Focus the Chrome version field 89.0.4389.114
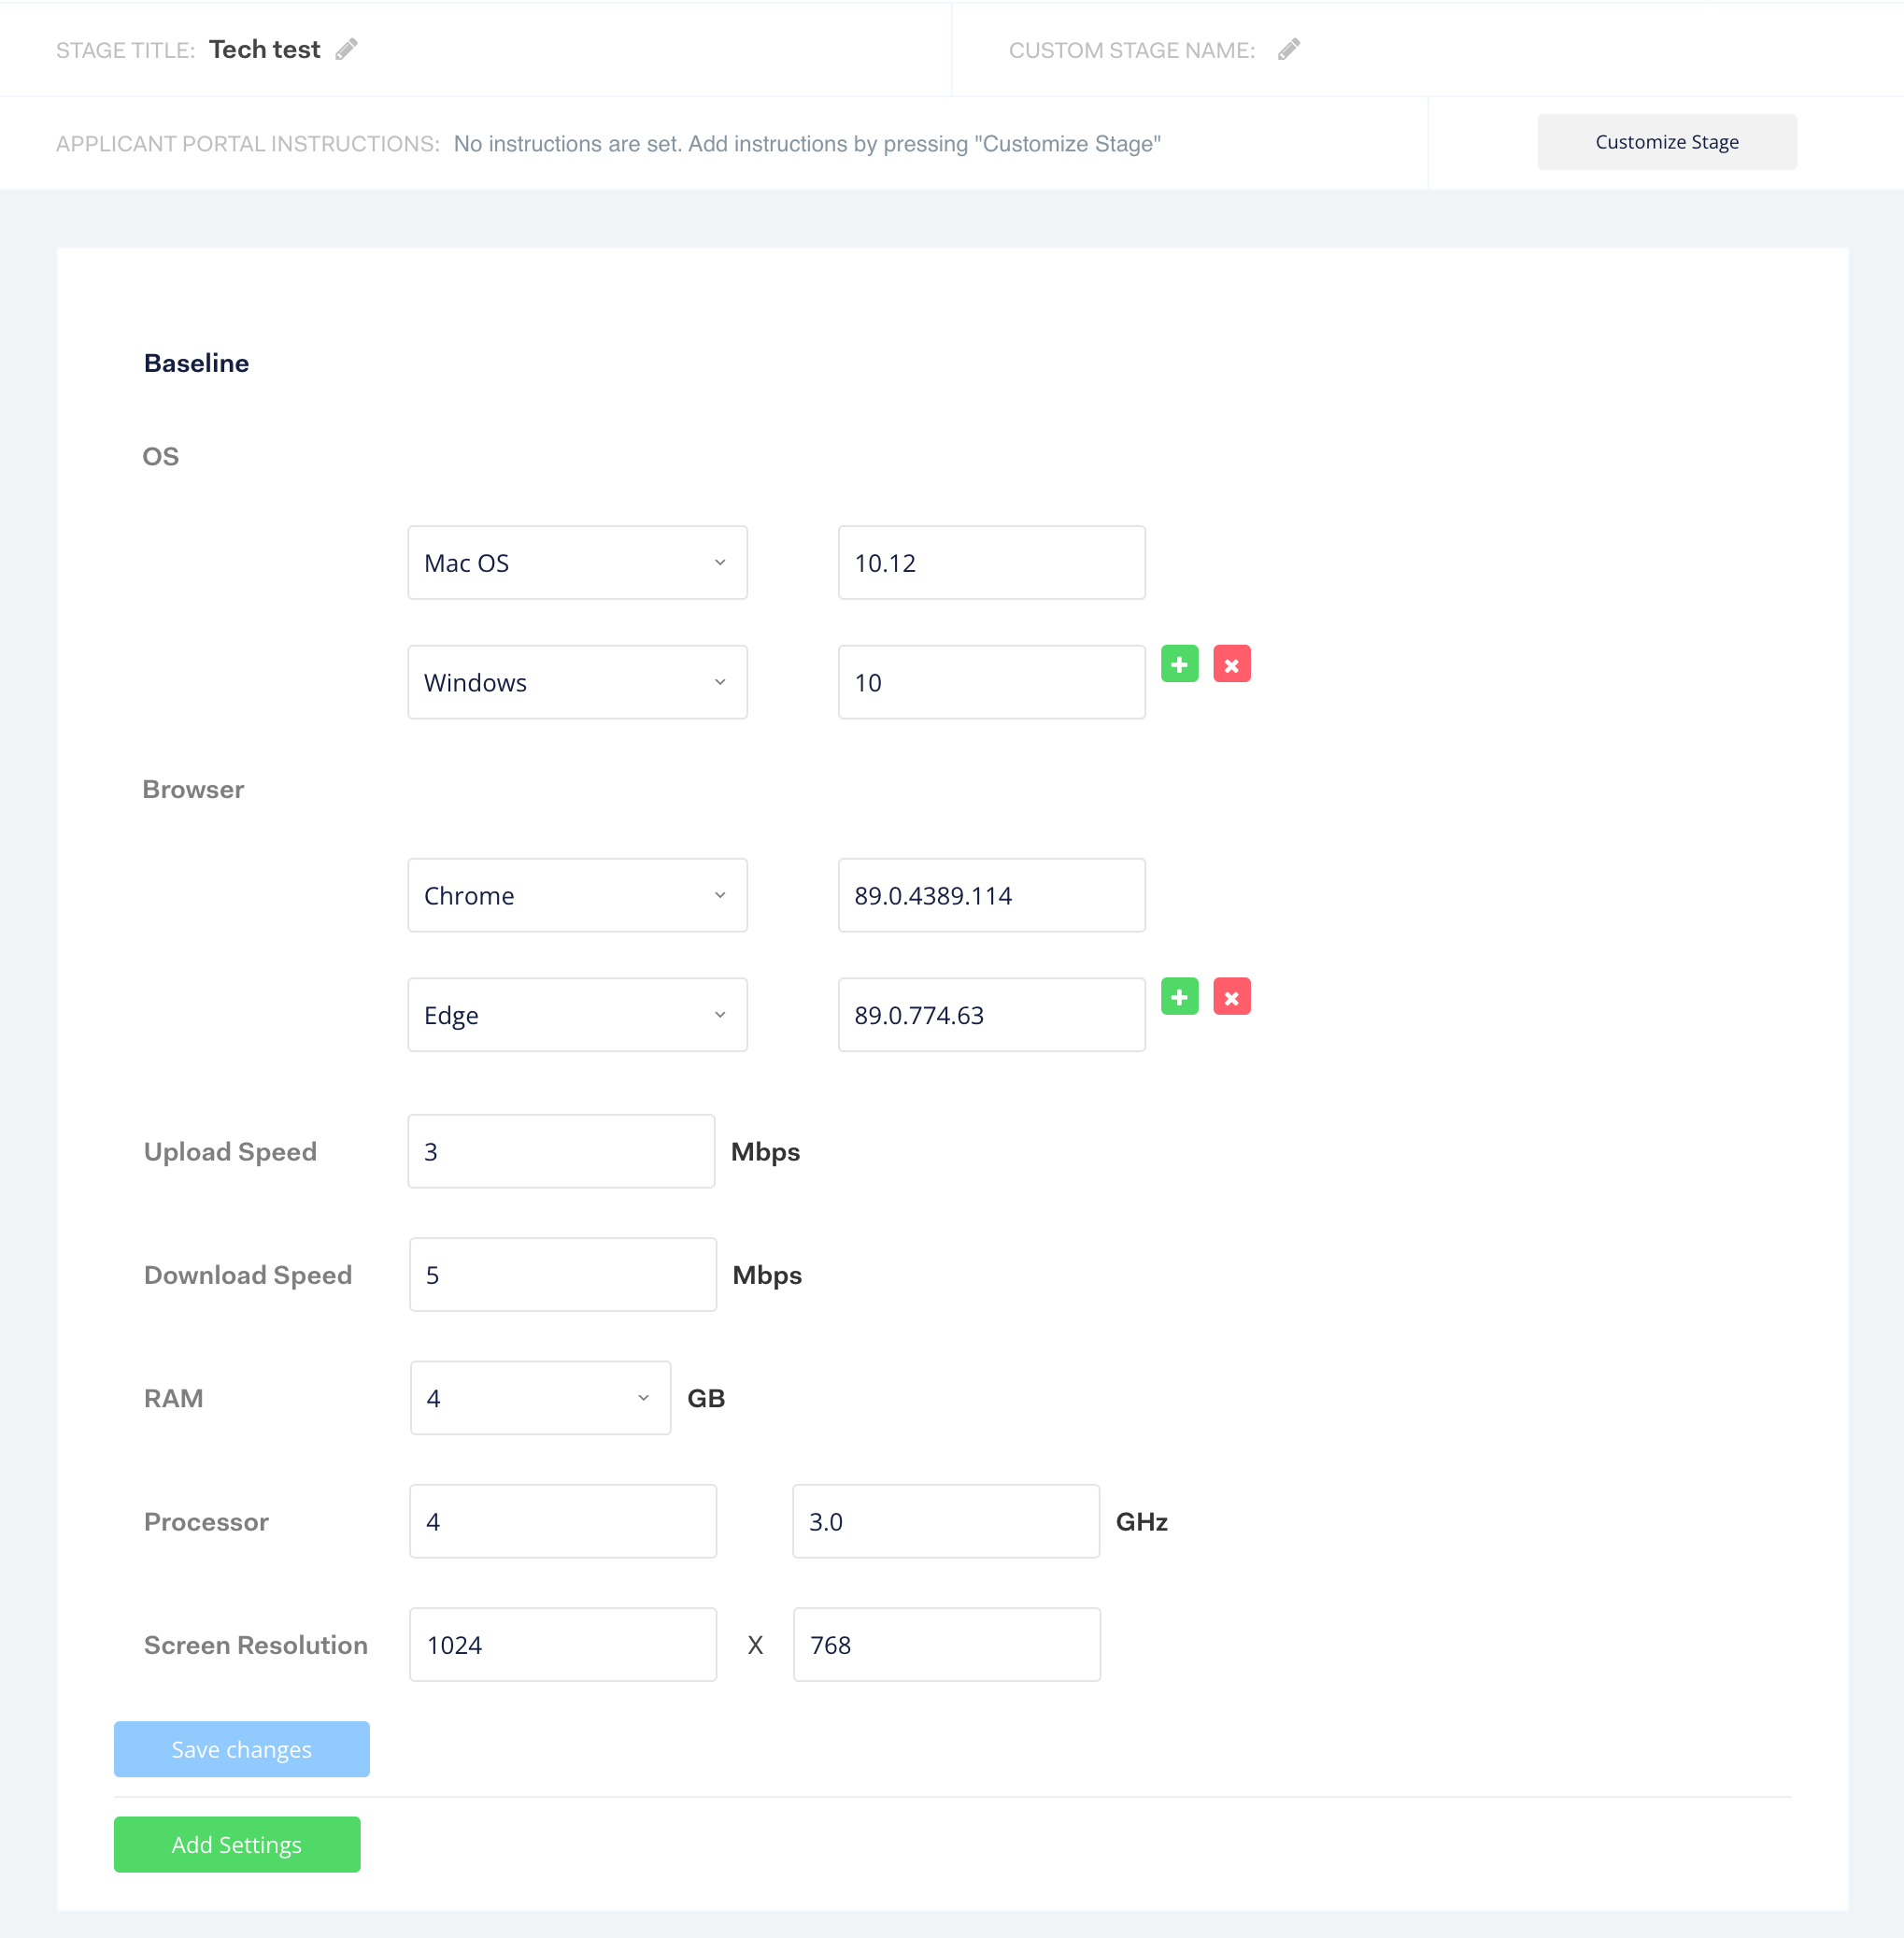The height and width of the screenshot is (1938, 1904). [992, 895]
